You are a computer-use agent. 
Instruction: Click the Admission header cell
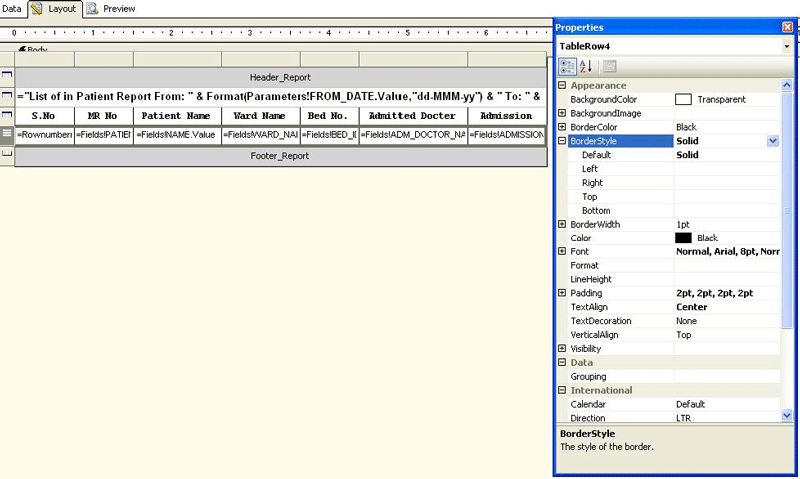(x=507, y=116)
